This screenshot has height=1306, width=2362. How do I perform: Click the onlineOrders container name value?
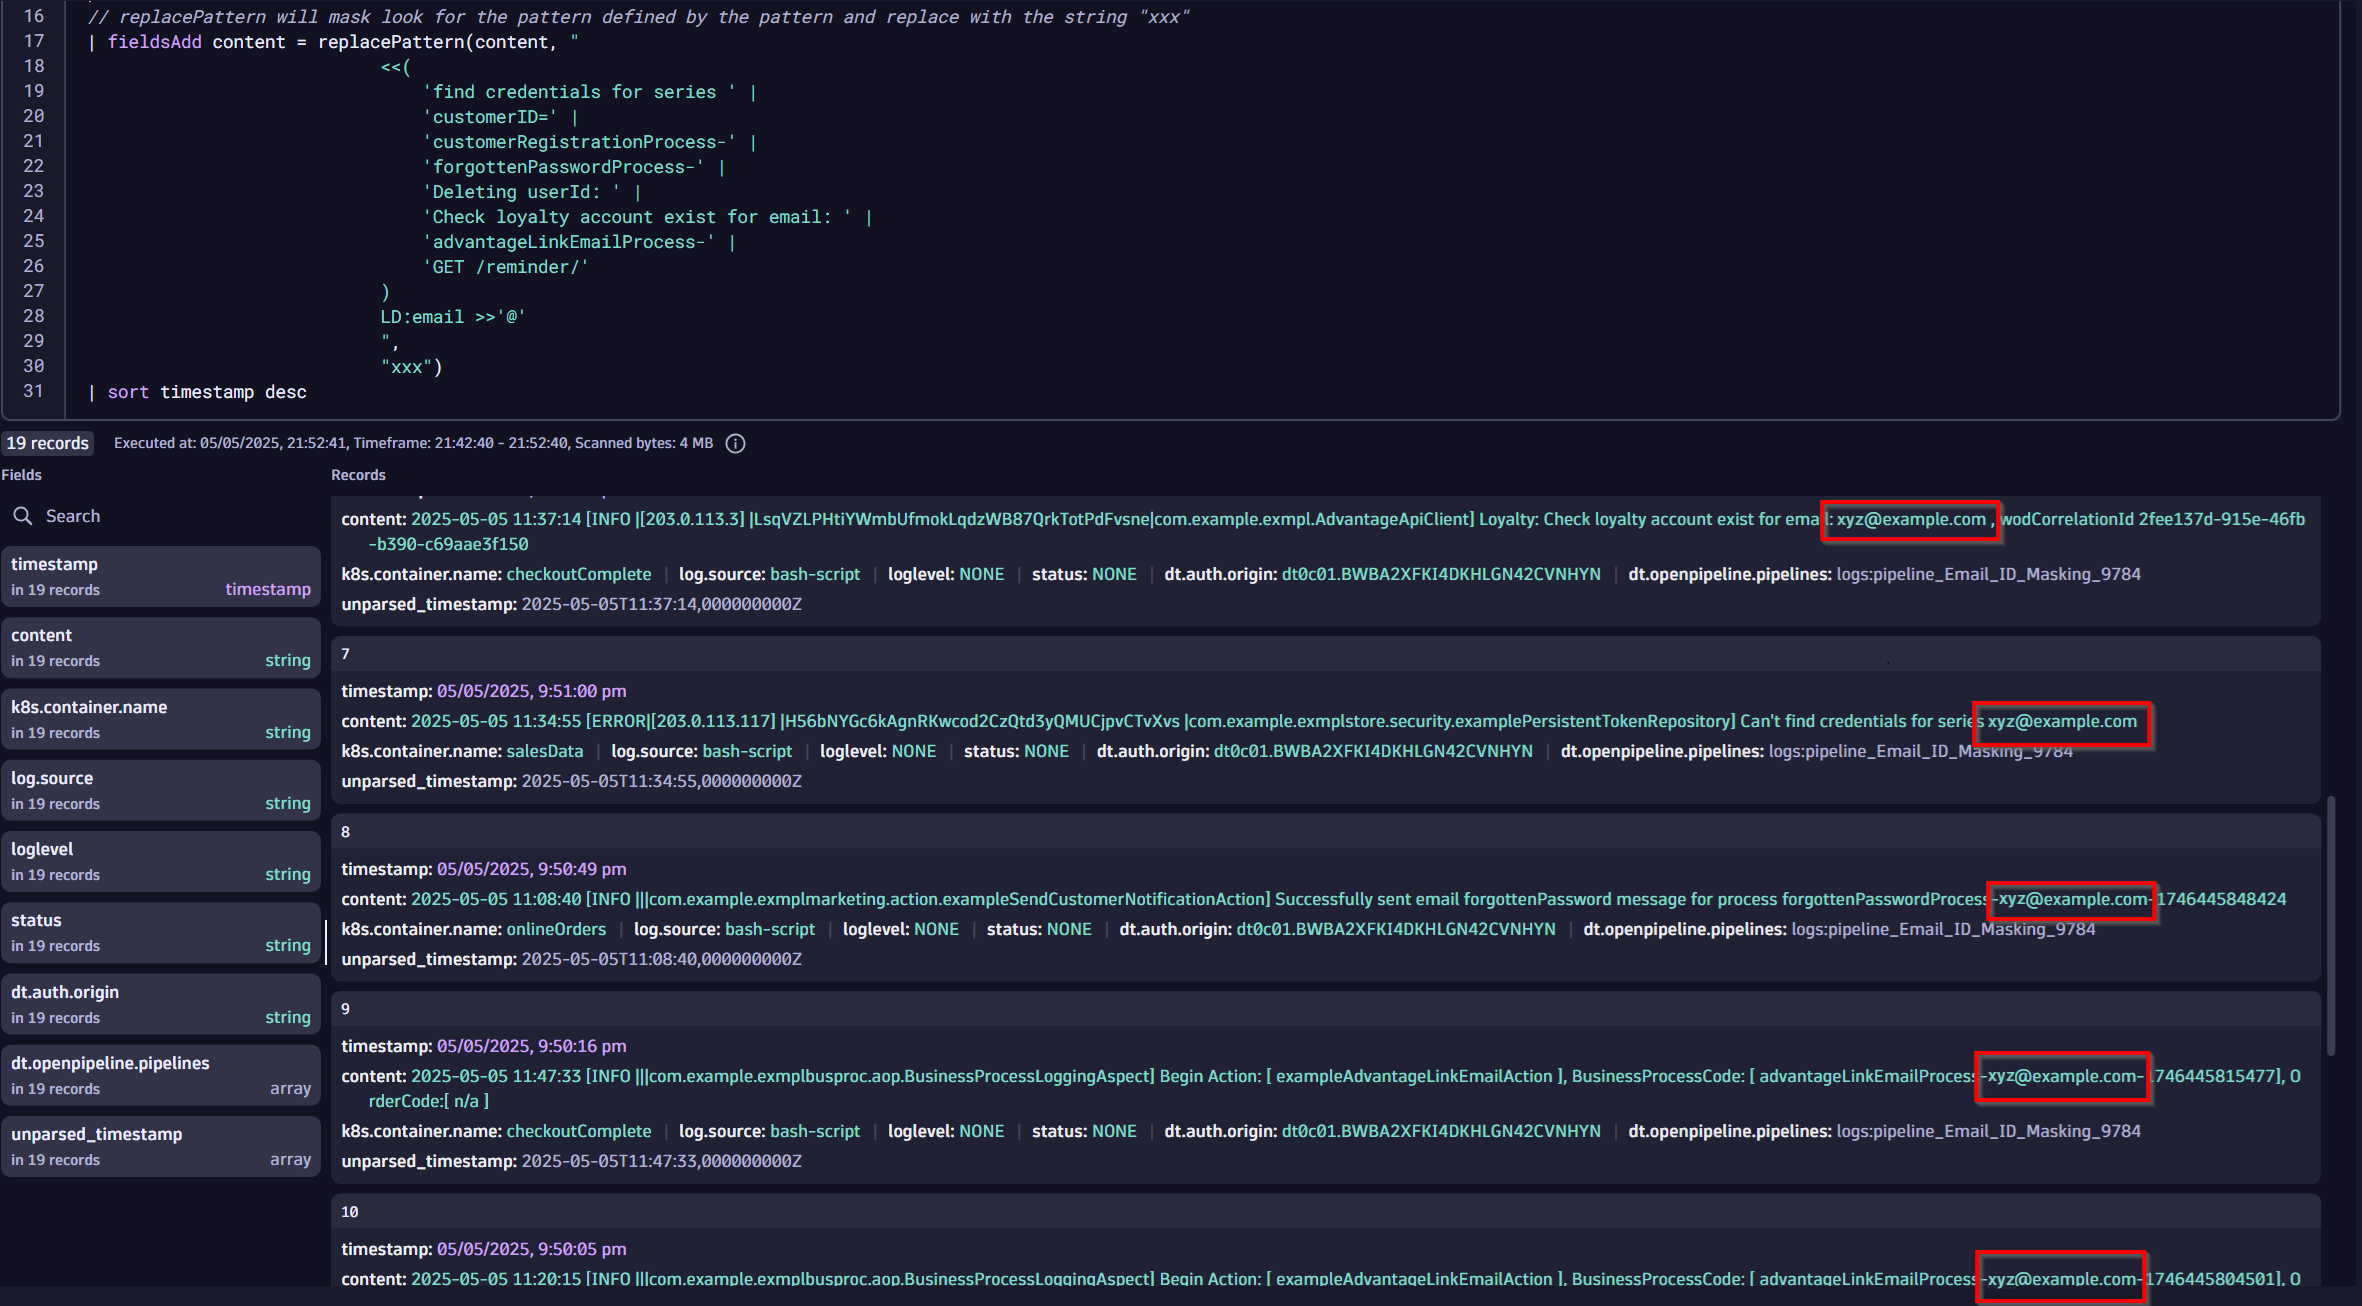tap(556, 929)
